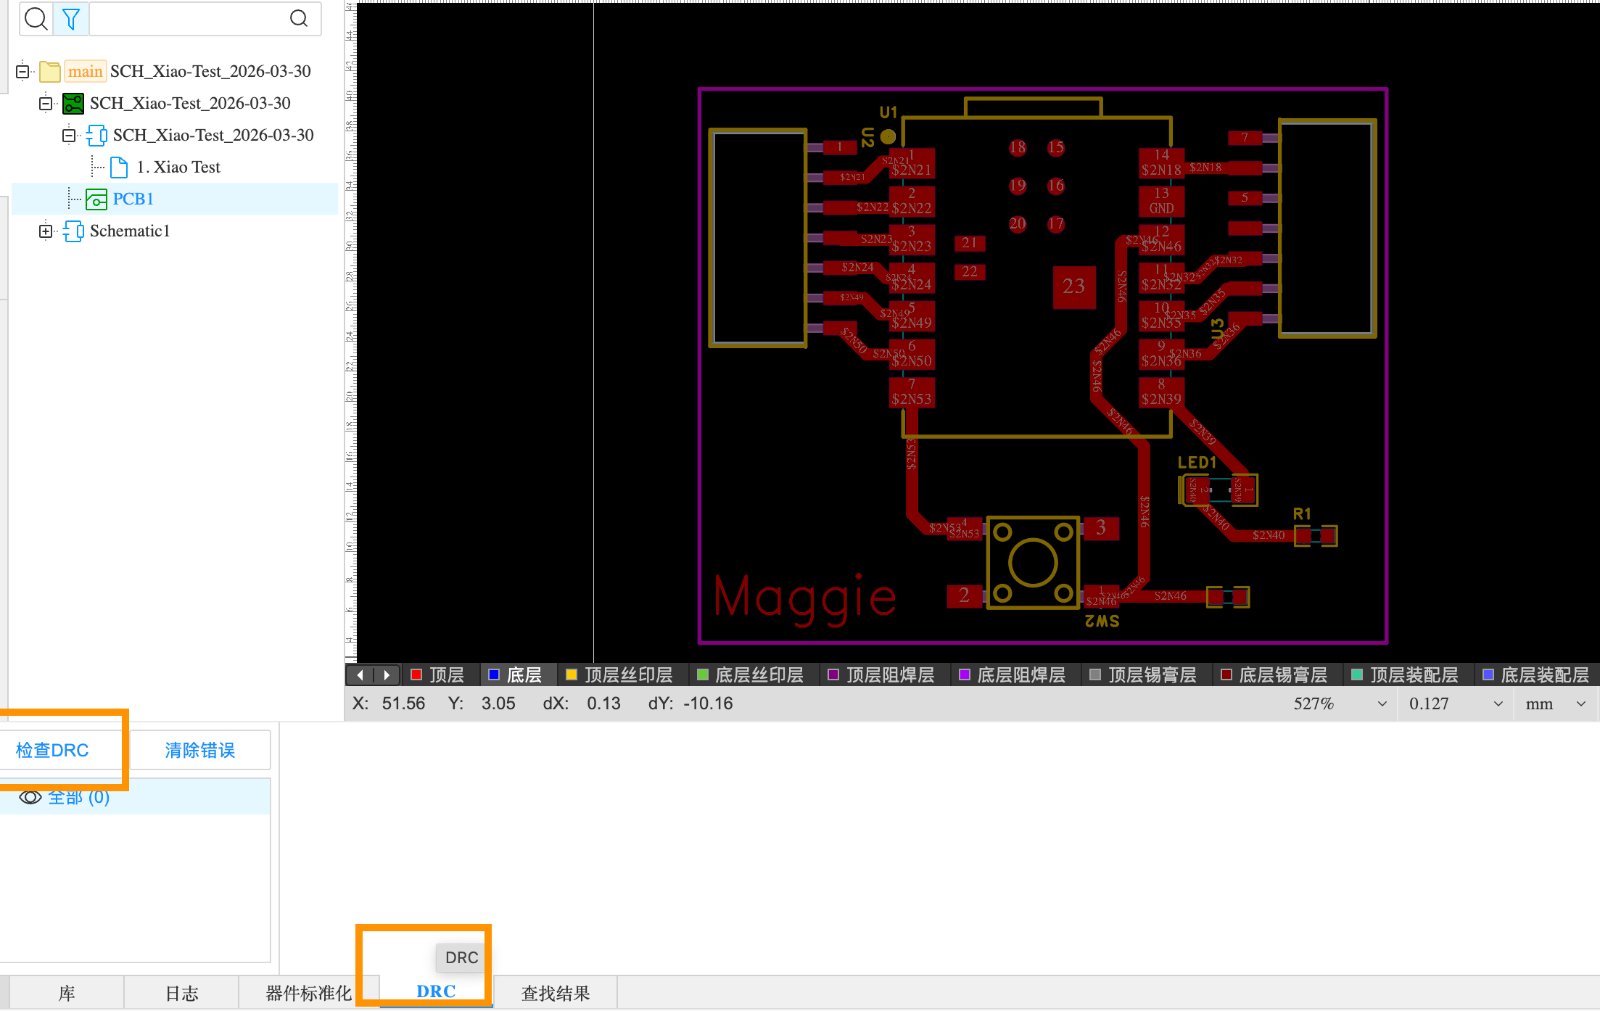The image size is (1600, 1011).
Task: Click the Maggie text on the board
Action: tap(805, 597)
